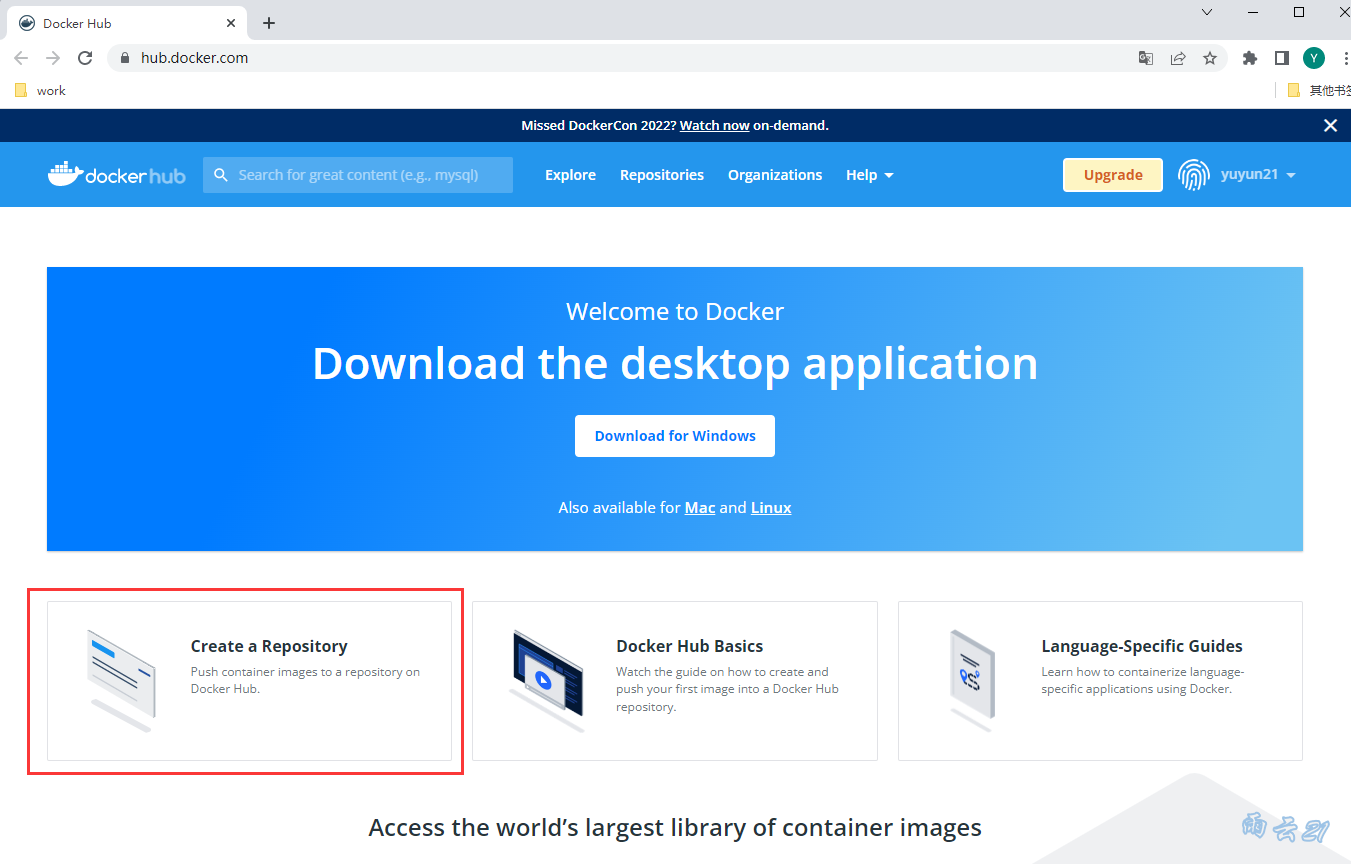Image resolution: width=1351 pixels, height=864 pixels.
Task: Open the Organizations page
Action: coord(775,175)
